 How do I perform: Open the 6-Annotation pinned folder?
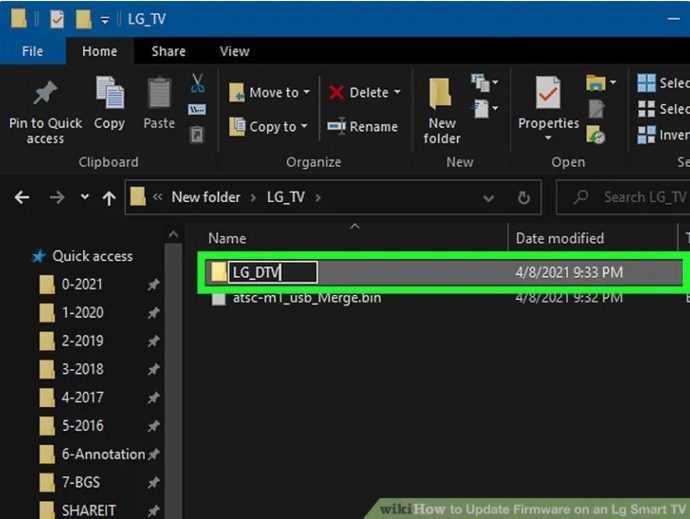tap(103, 454)
